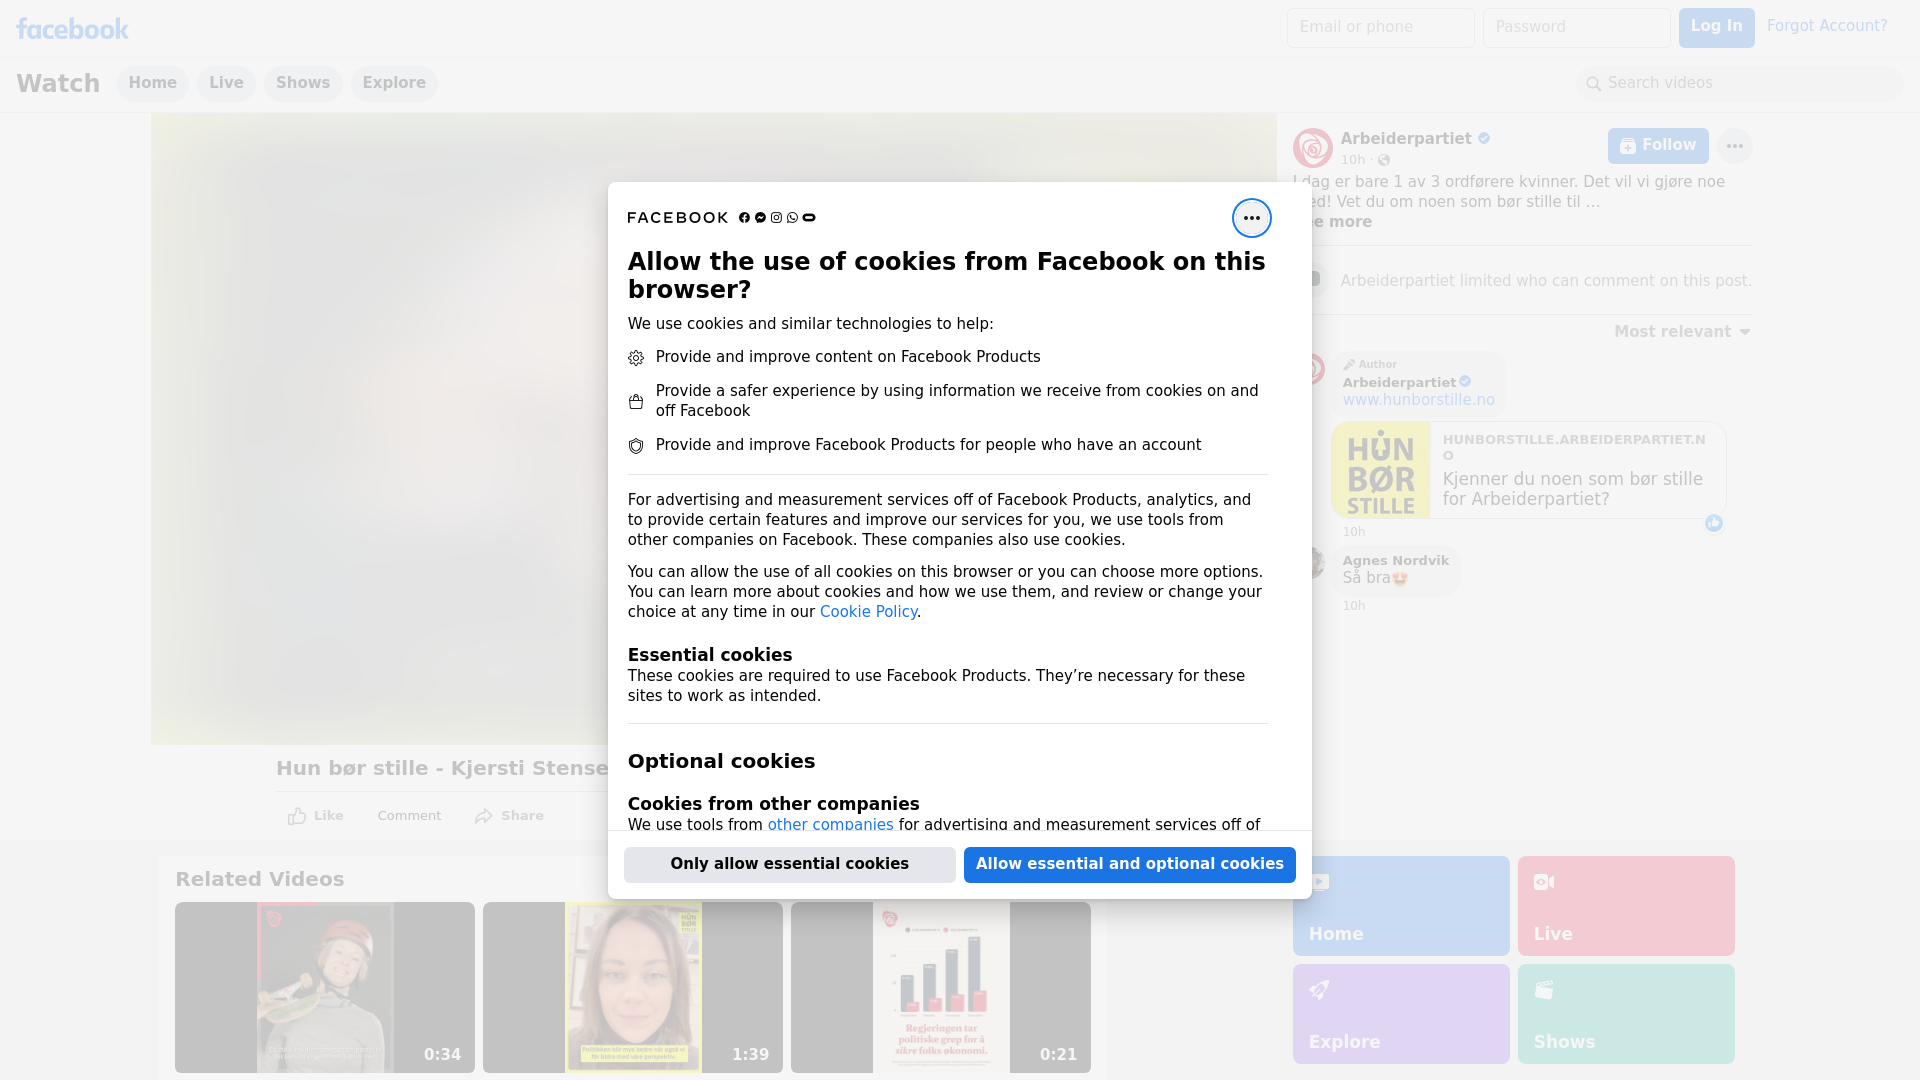
Task: Open the other companies link
Action: 830,825
